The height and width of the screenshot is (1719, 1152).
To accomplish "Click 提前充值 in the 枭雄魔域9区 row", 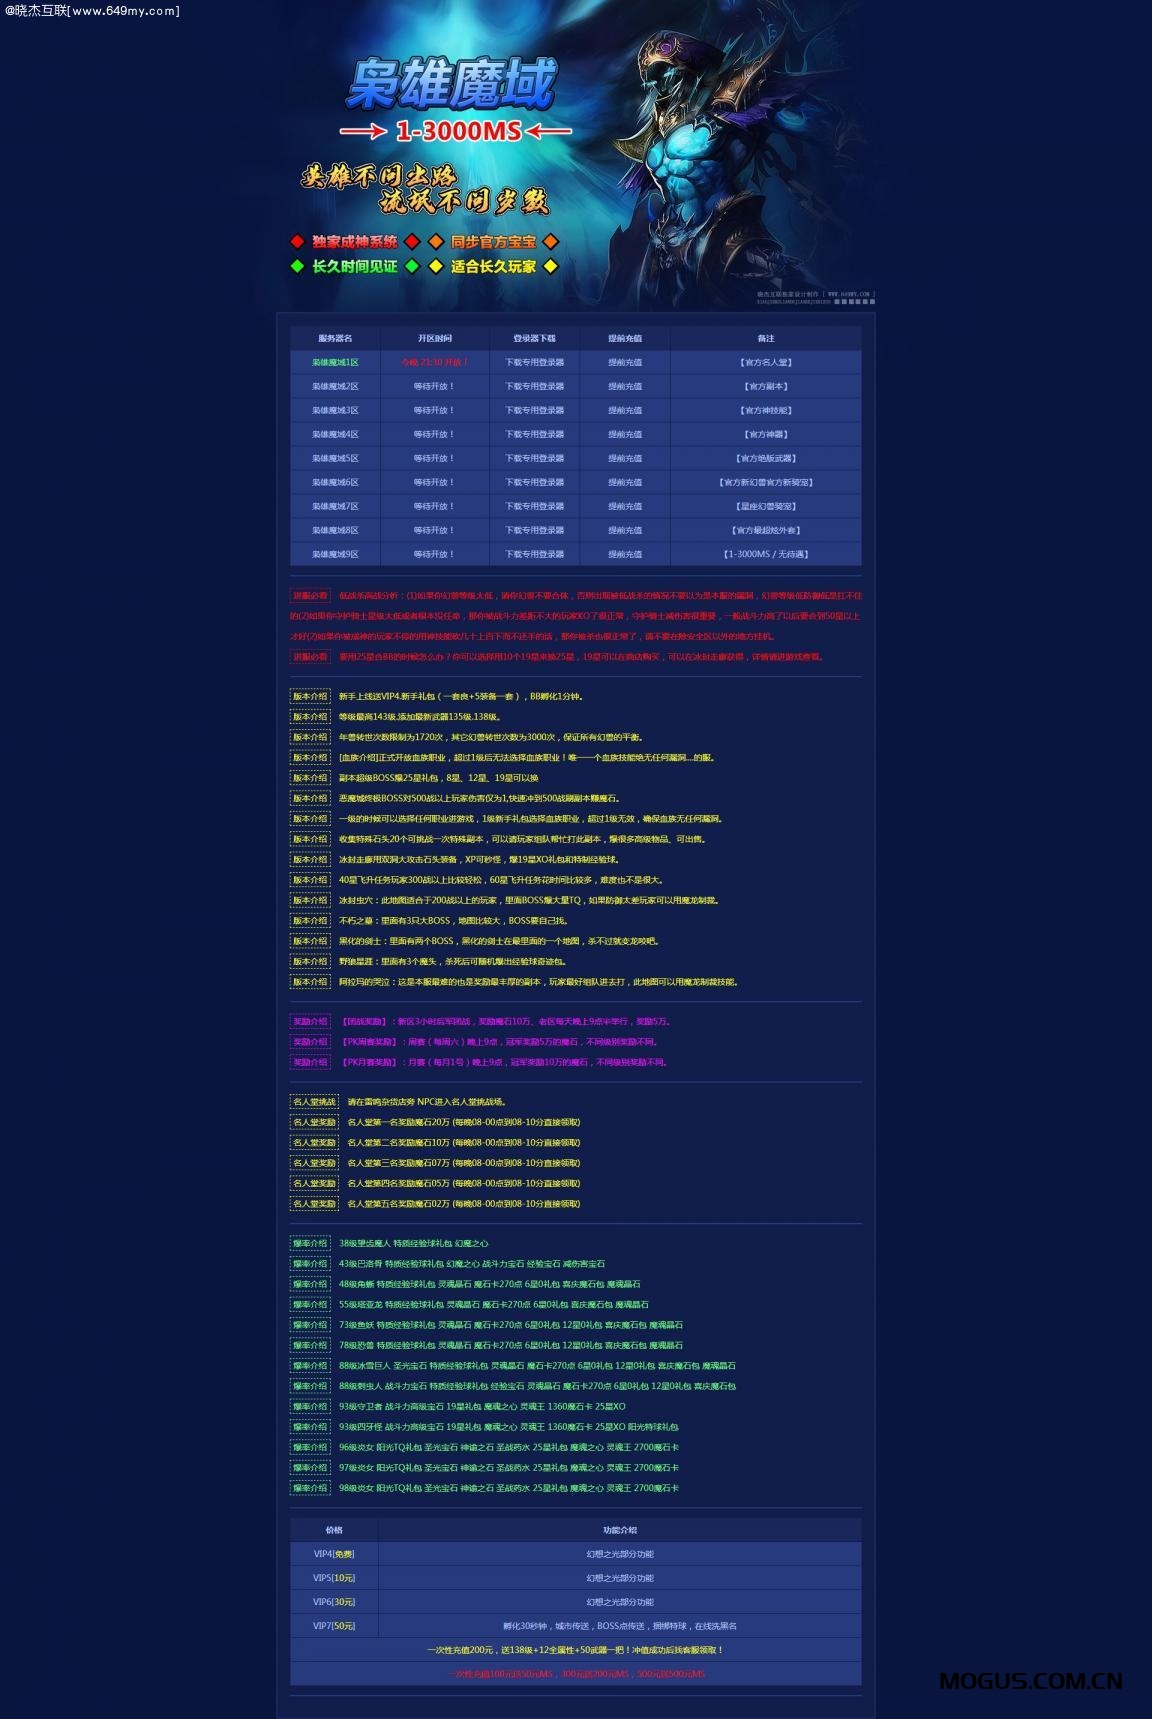I will [x=625, y=554].
